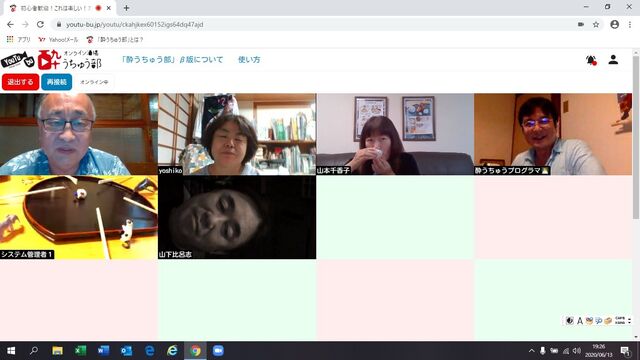Select 山下比呂志 video tile
The image size is (640, 360).
tap(237, 218)
